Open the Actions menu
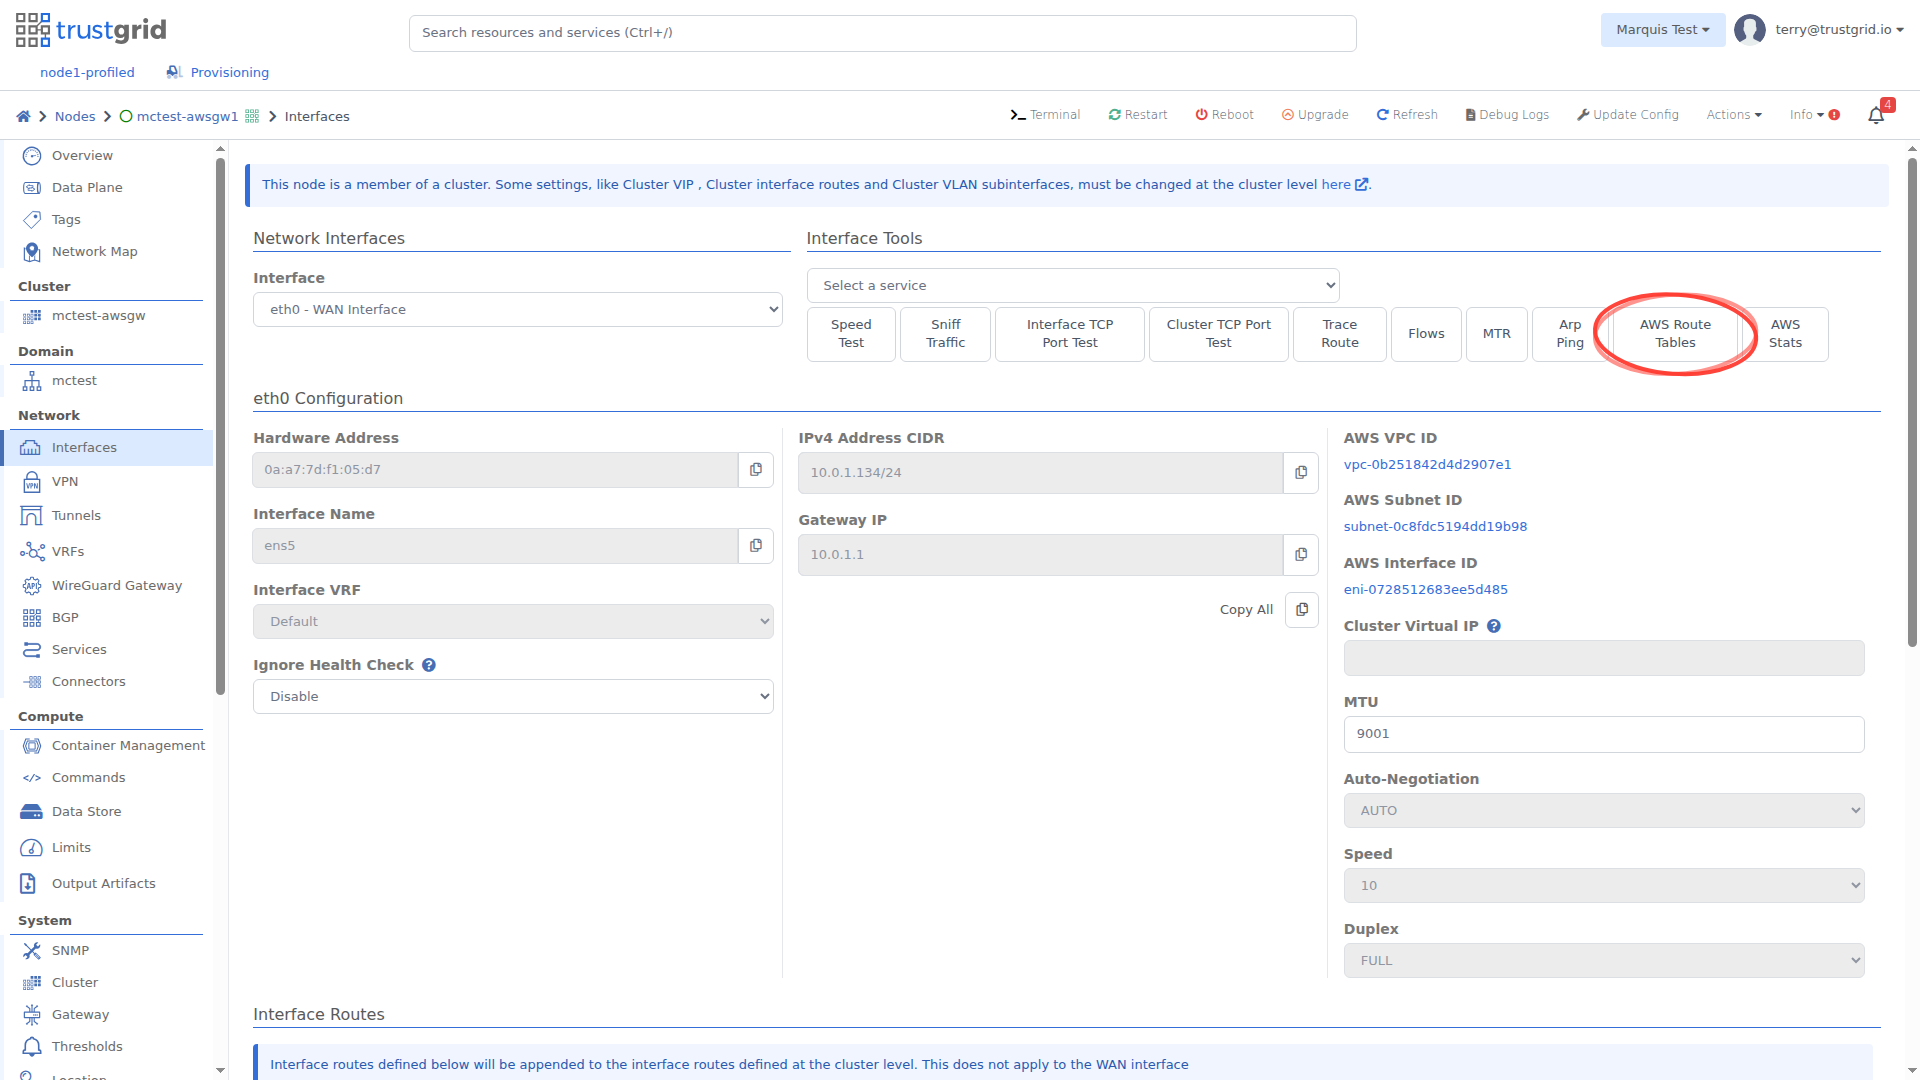Screen dimensions: 1920x1080 point(1733,115)
